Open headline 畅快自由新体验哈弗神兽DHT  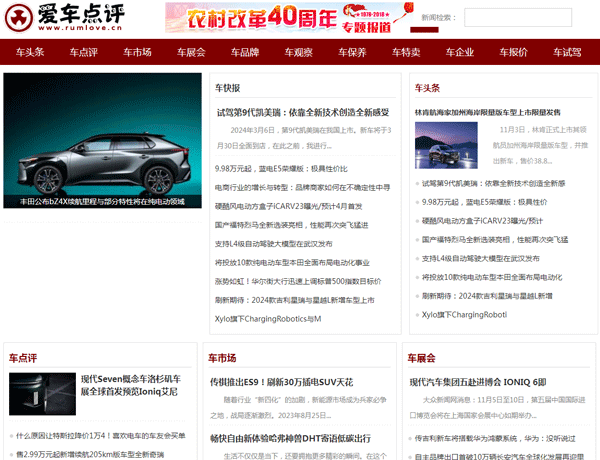pos(290,439)
